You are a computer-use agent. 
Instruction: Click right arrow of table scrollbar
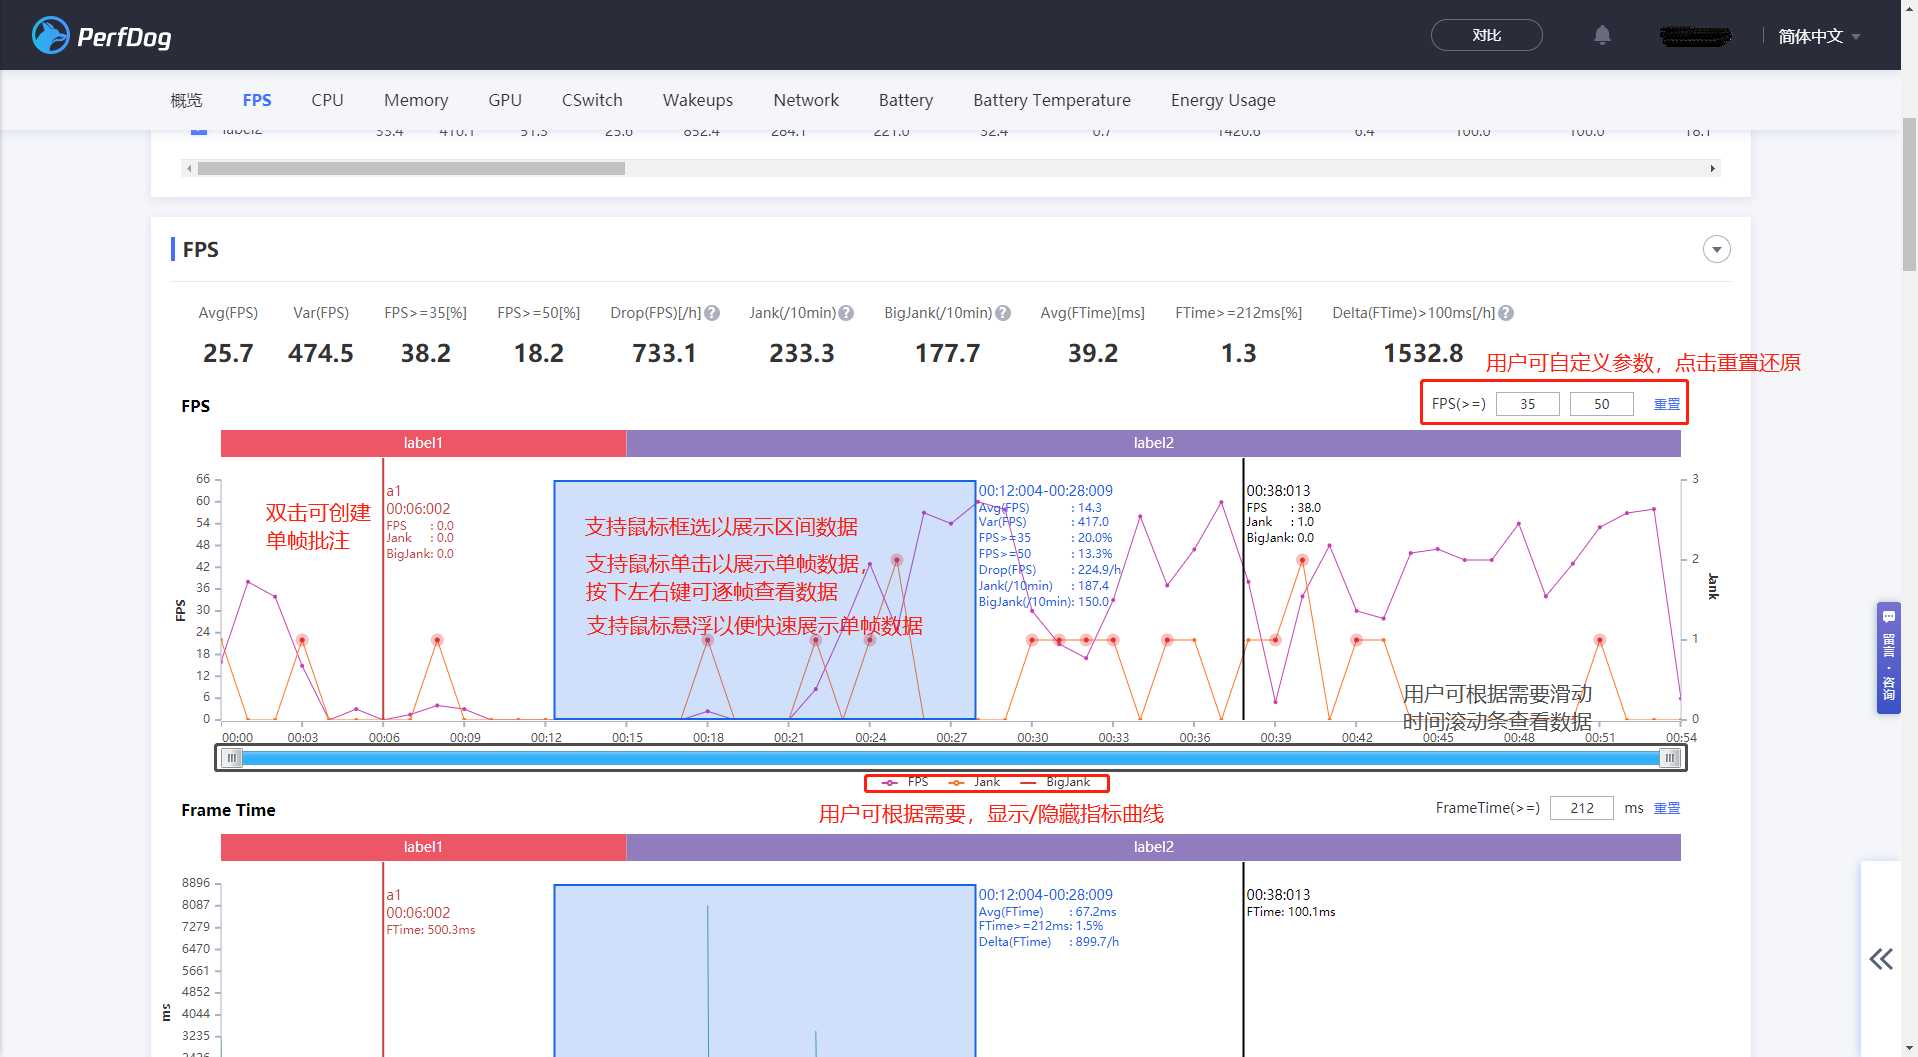(x=1713, y=168)
